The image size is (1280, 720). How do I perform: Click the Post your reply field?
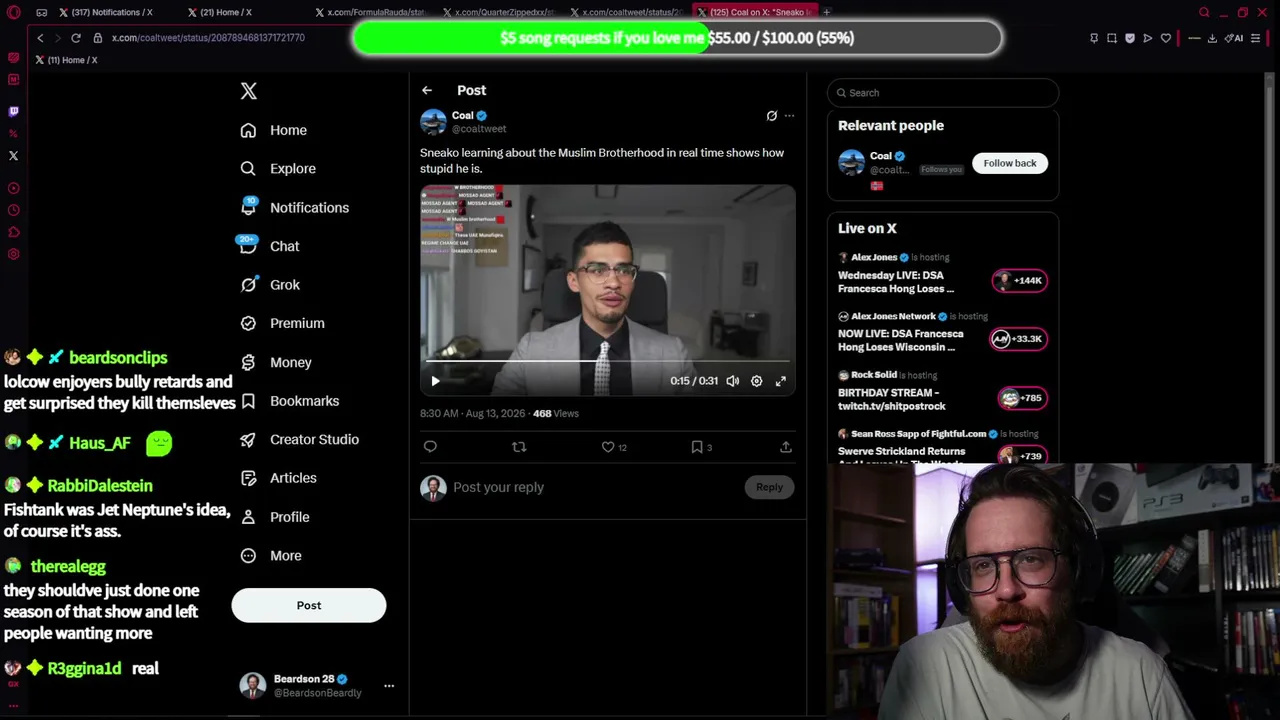[x=595, y=487]
